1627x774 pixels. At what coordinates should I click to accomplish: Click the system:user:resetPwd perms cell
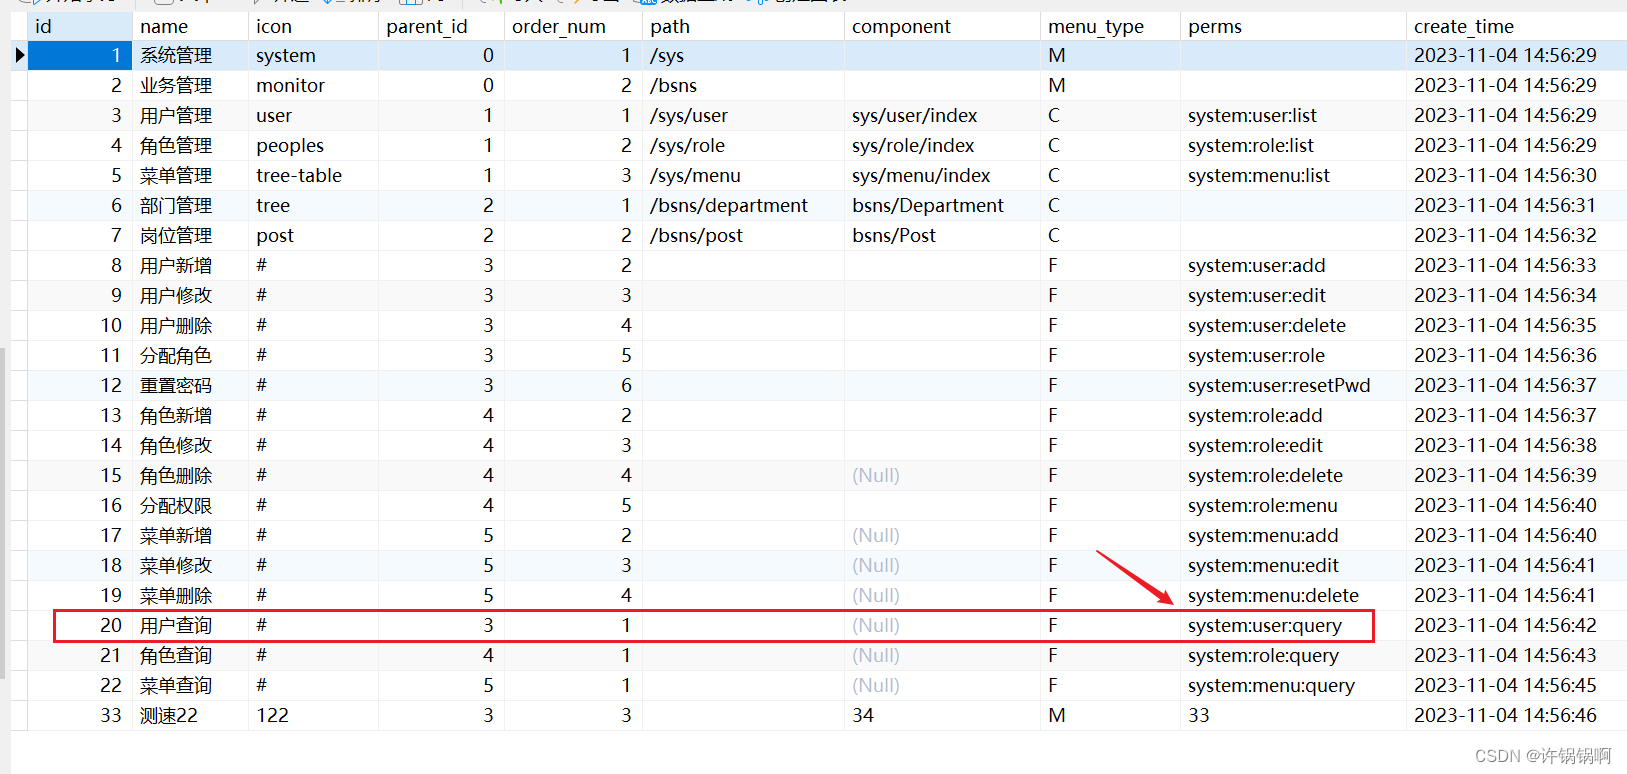tap(1293, 386)
